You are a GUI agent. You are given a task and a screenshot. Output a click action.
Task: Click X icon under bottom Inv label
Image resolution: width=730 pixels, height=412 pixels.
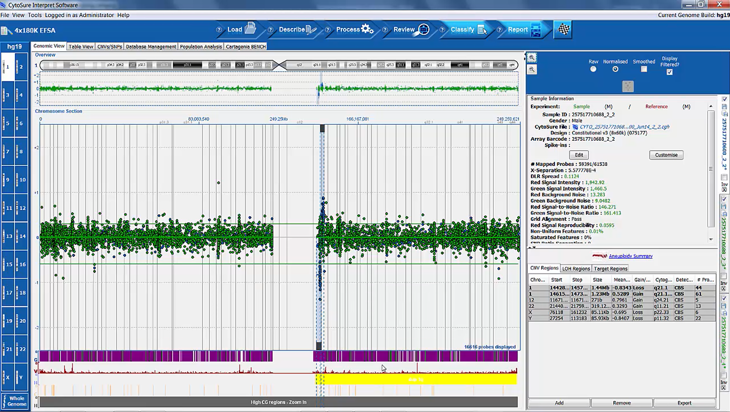(724, 387)
